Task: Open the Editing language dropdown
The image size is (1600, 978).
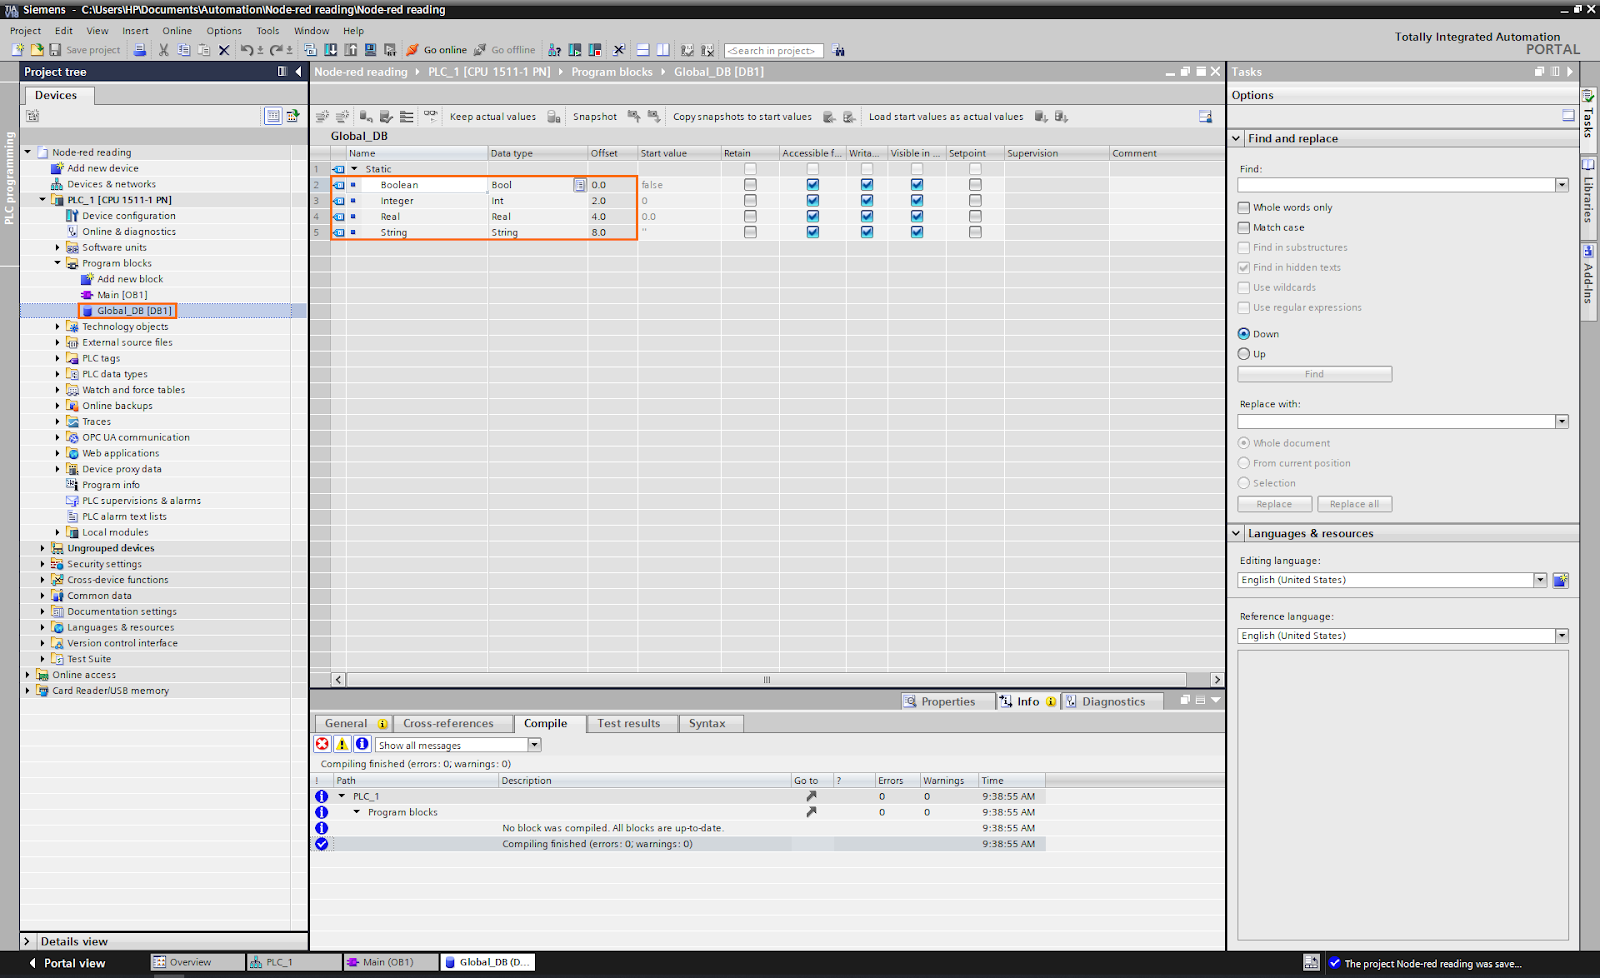Action: (1540, 580)
